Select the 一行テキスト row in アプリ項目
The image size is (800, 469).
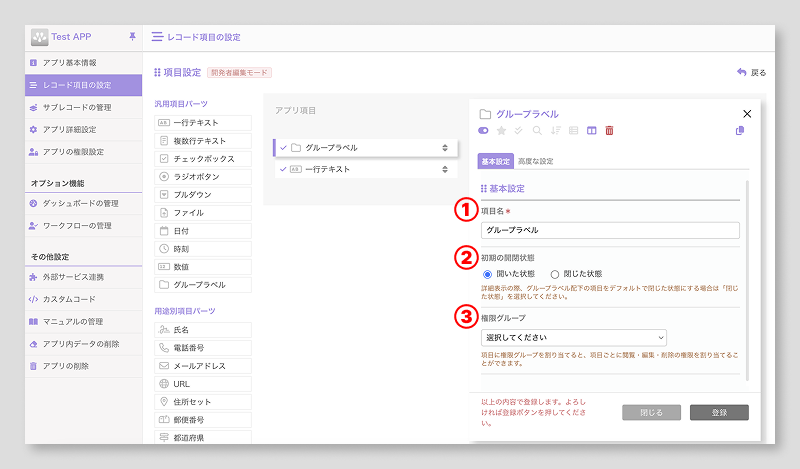[365, 169]
